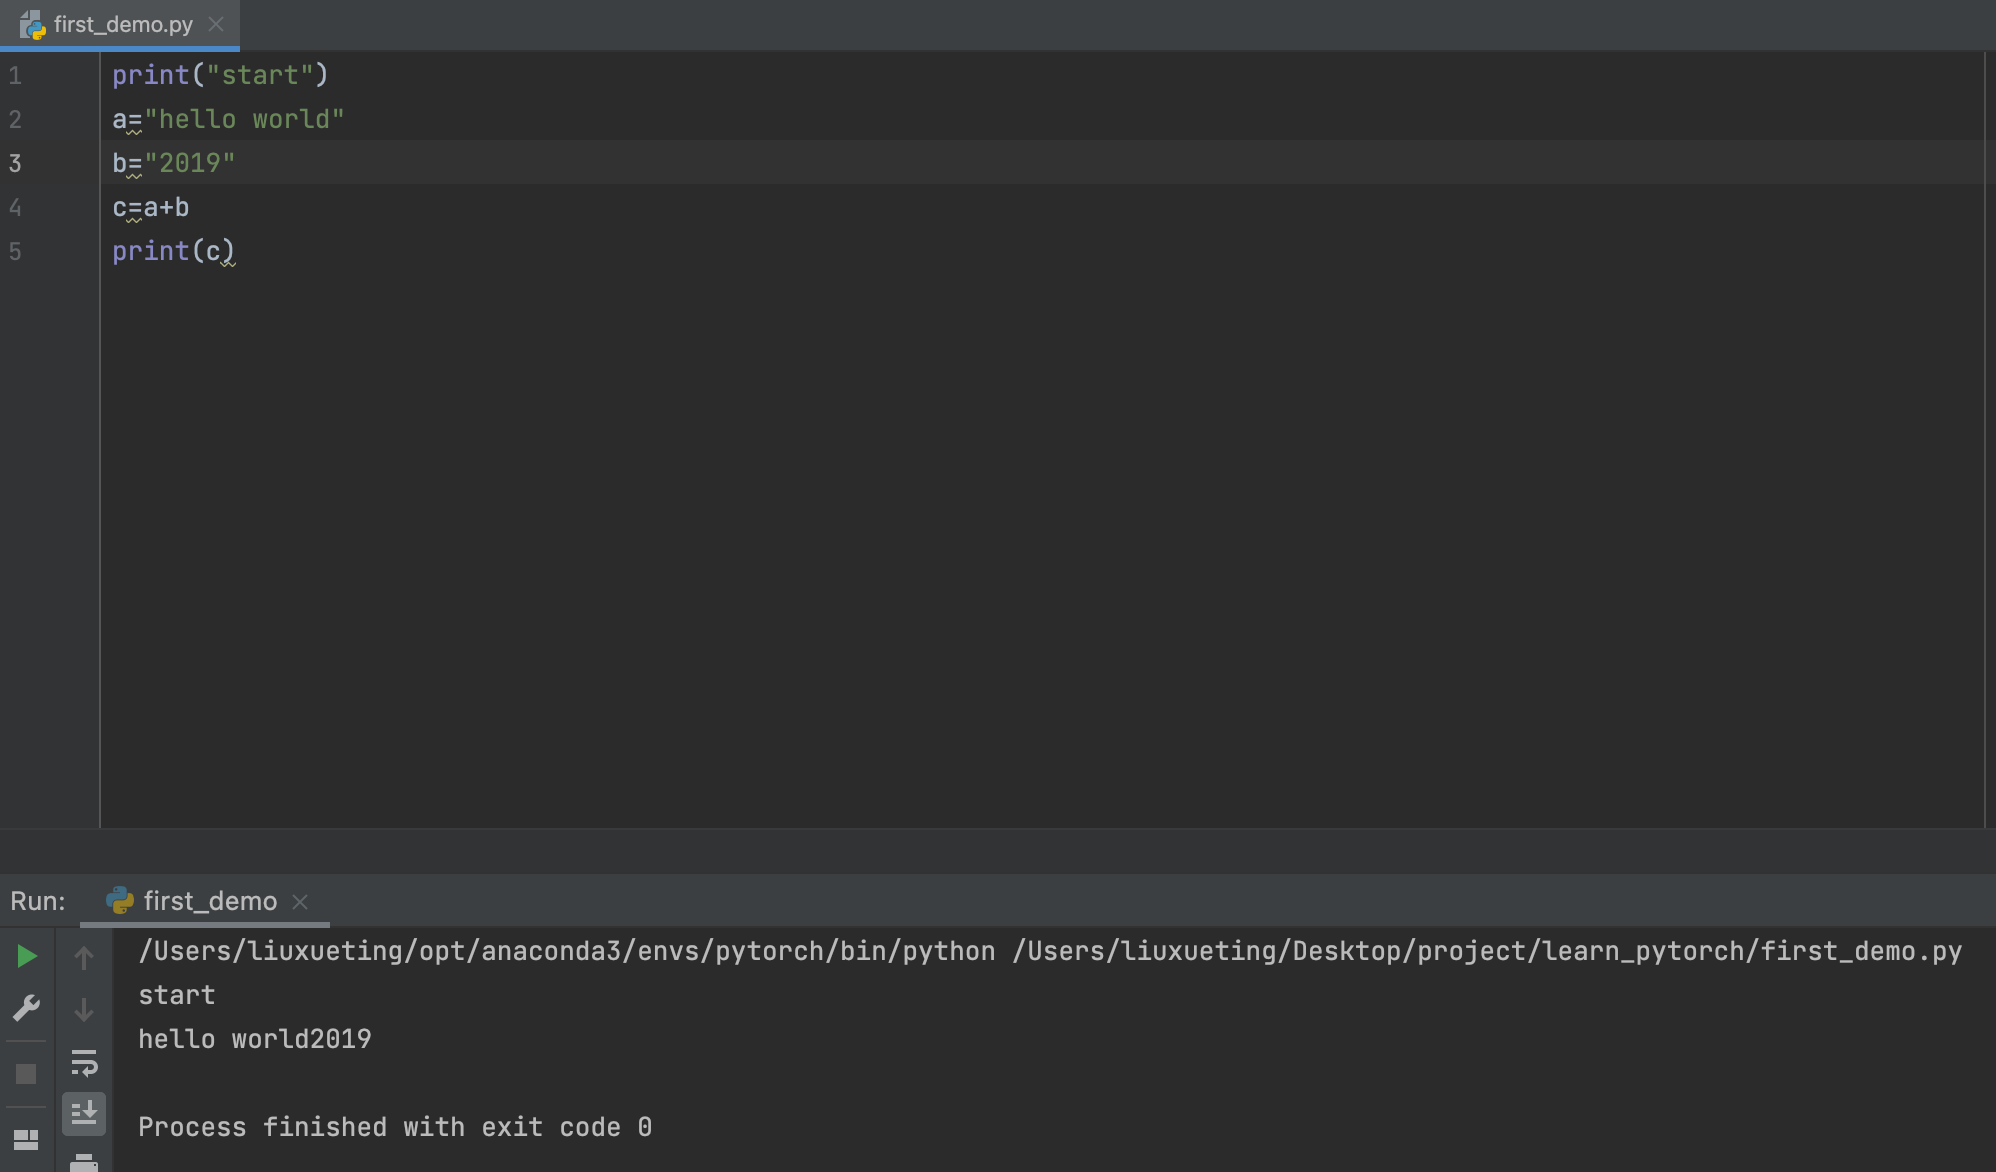Toggle scroll to end of output
Viewport: 1996px width, 1172px height.
point(84,1113)
